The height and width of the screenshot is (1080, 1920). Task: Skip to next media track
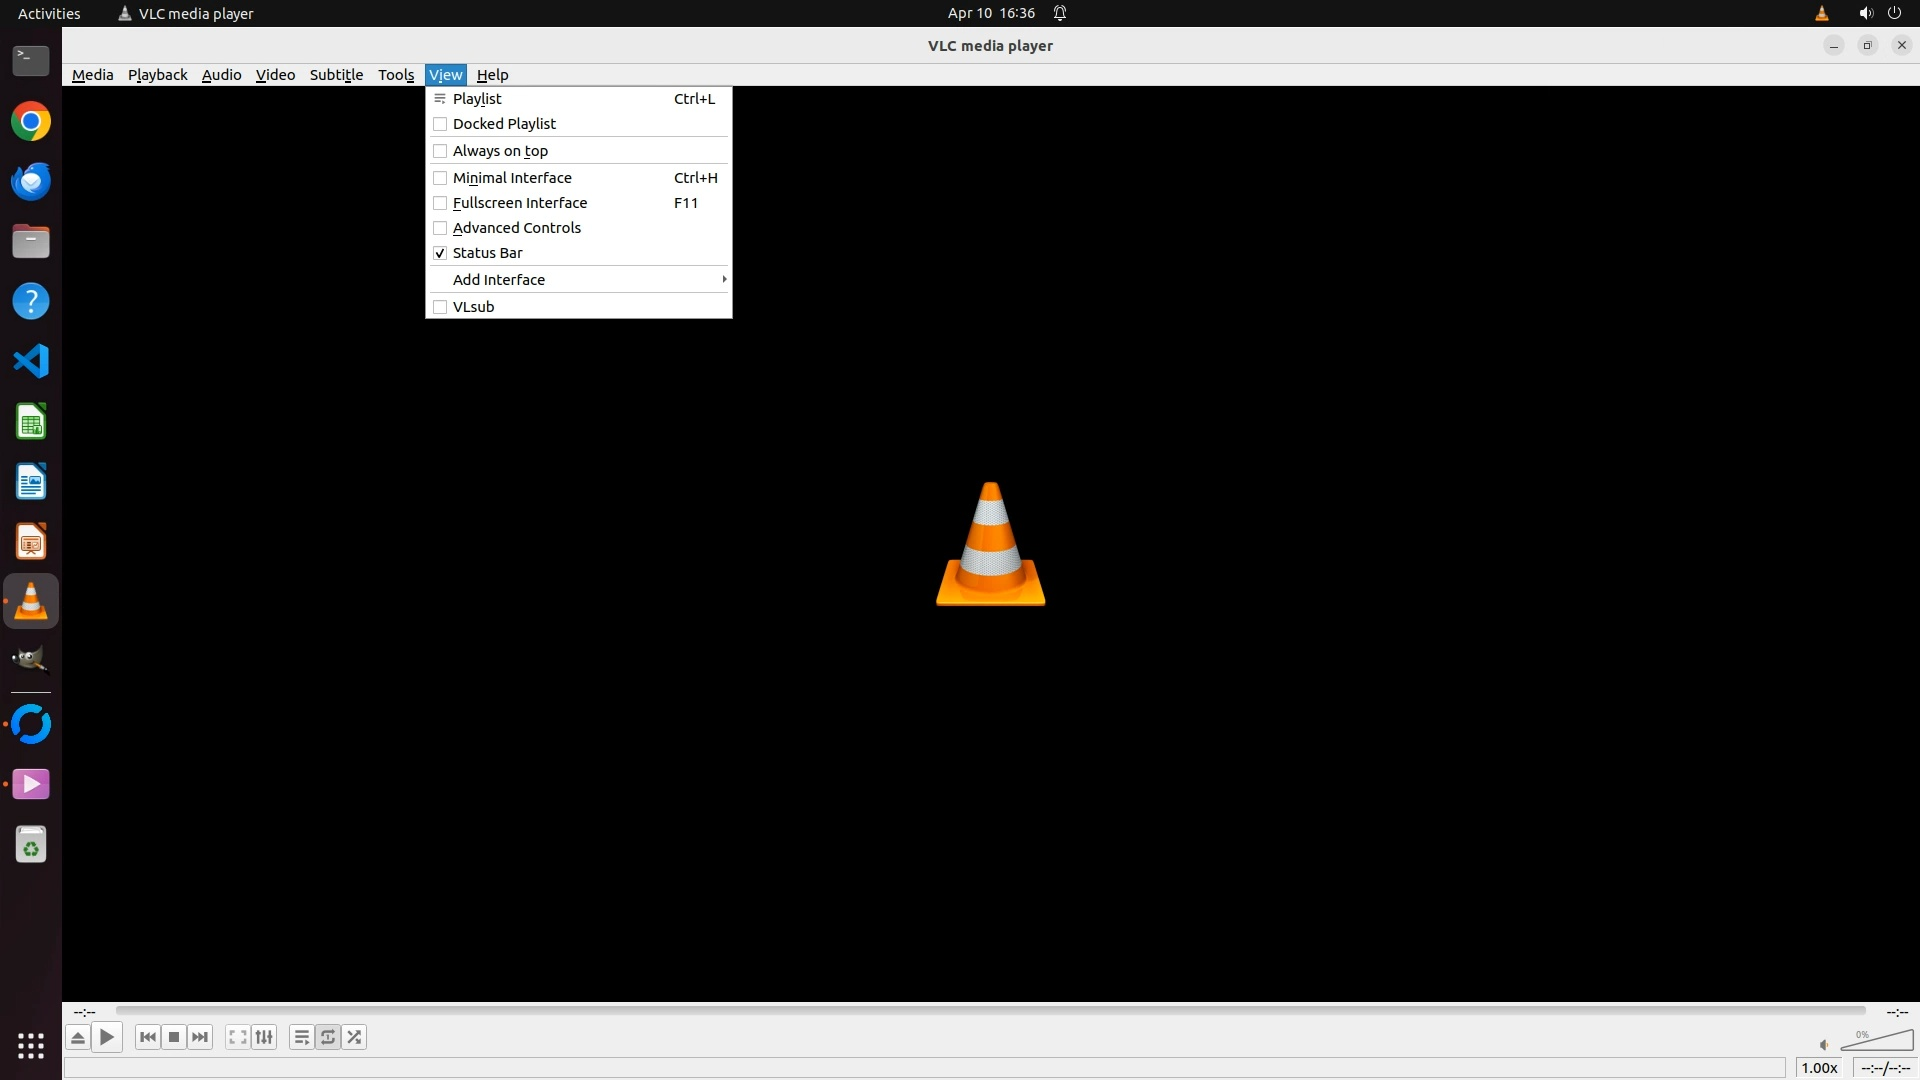tap(200, 1037)
